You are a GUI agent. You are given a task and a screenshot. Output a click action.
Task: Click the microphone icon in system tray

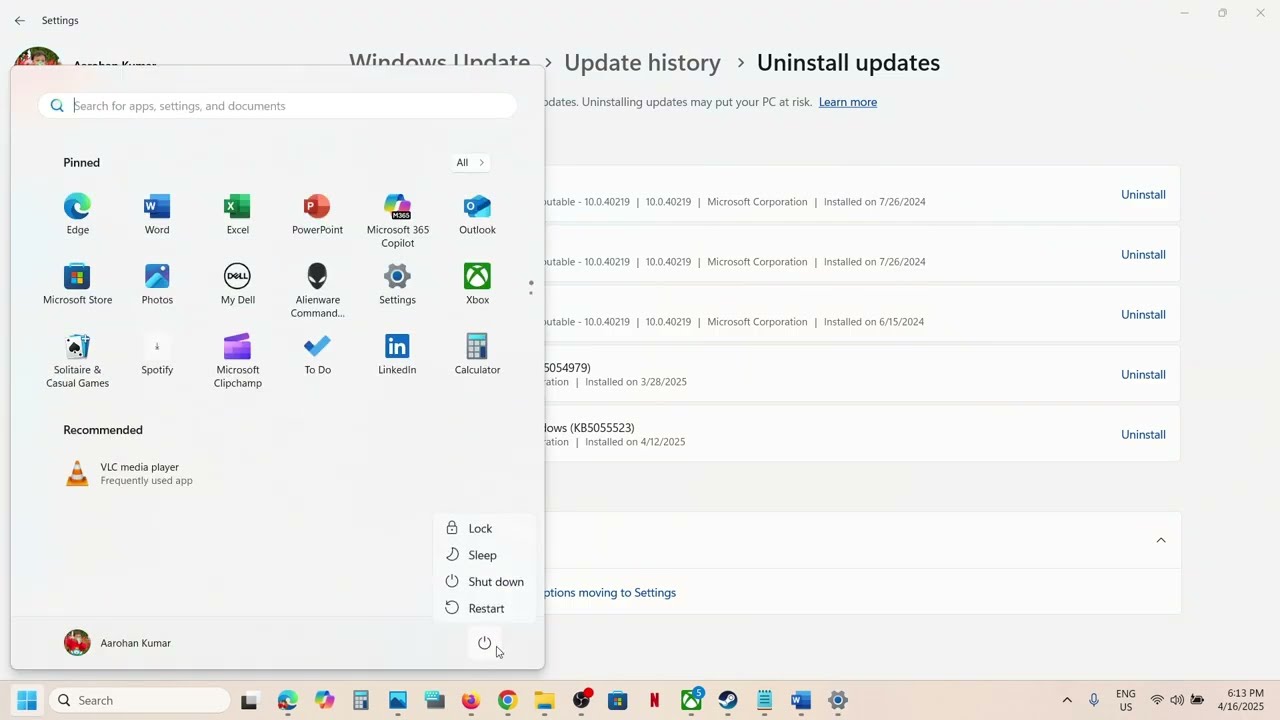pos(1094,700)
